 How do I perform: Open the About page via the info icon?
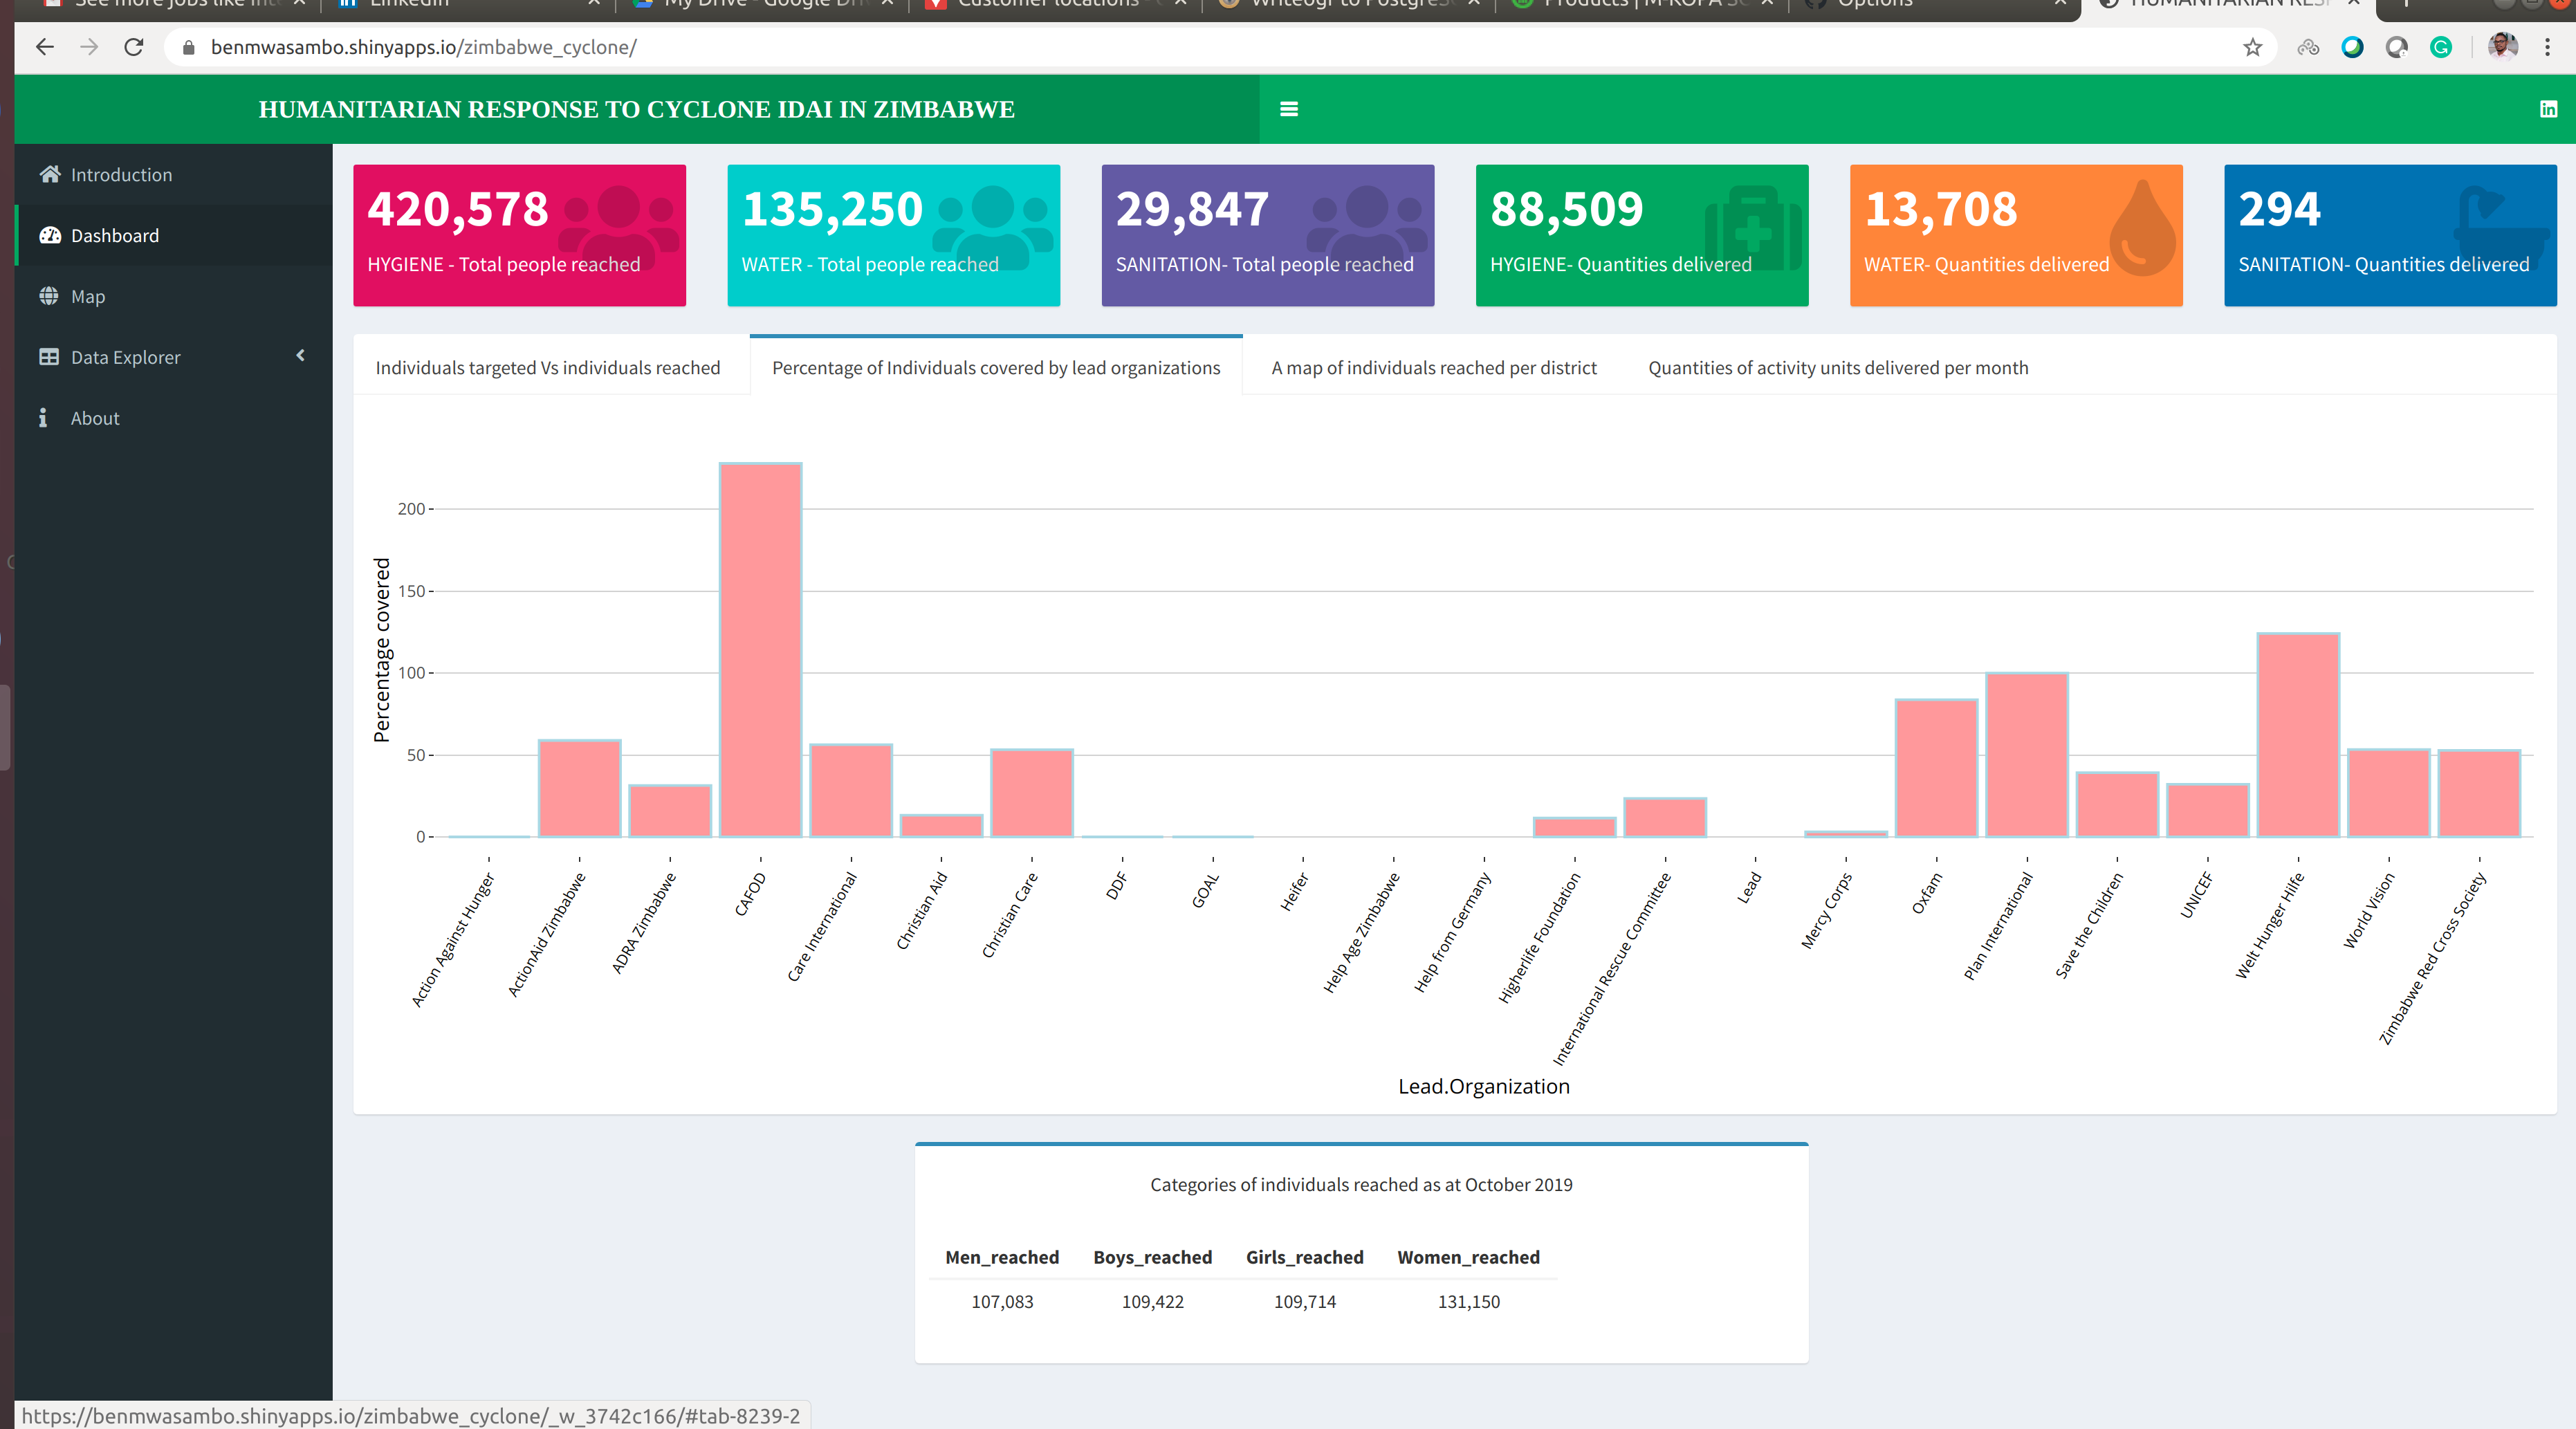pos(43,418)
